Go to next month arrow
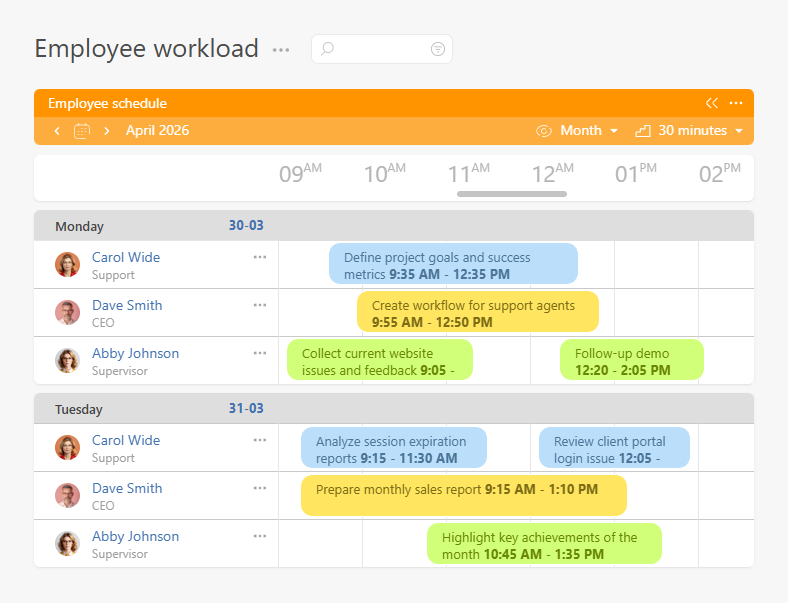This screenshot has height=603, width=788. click(x=106, y=131)
